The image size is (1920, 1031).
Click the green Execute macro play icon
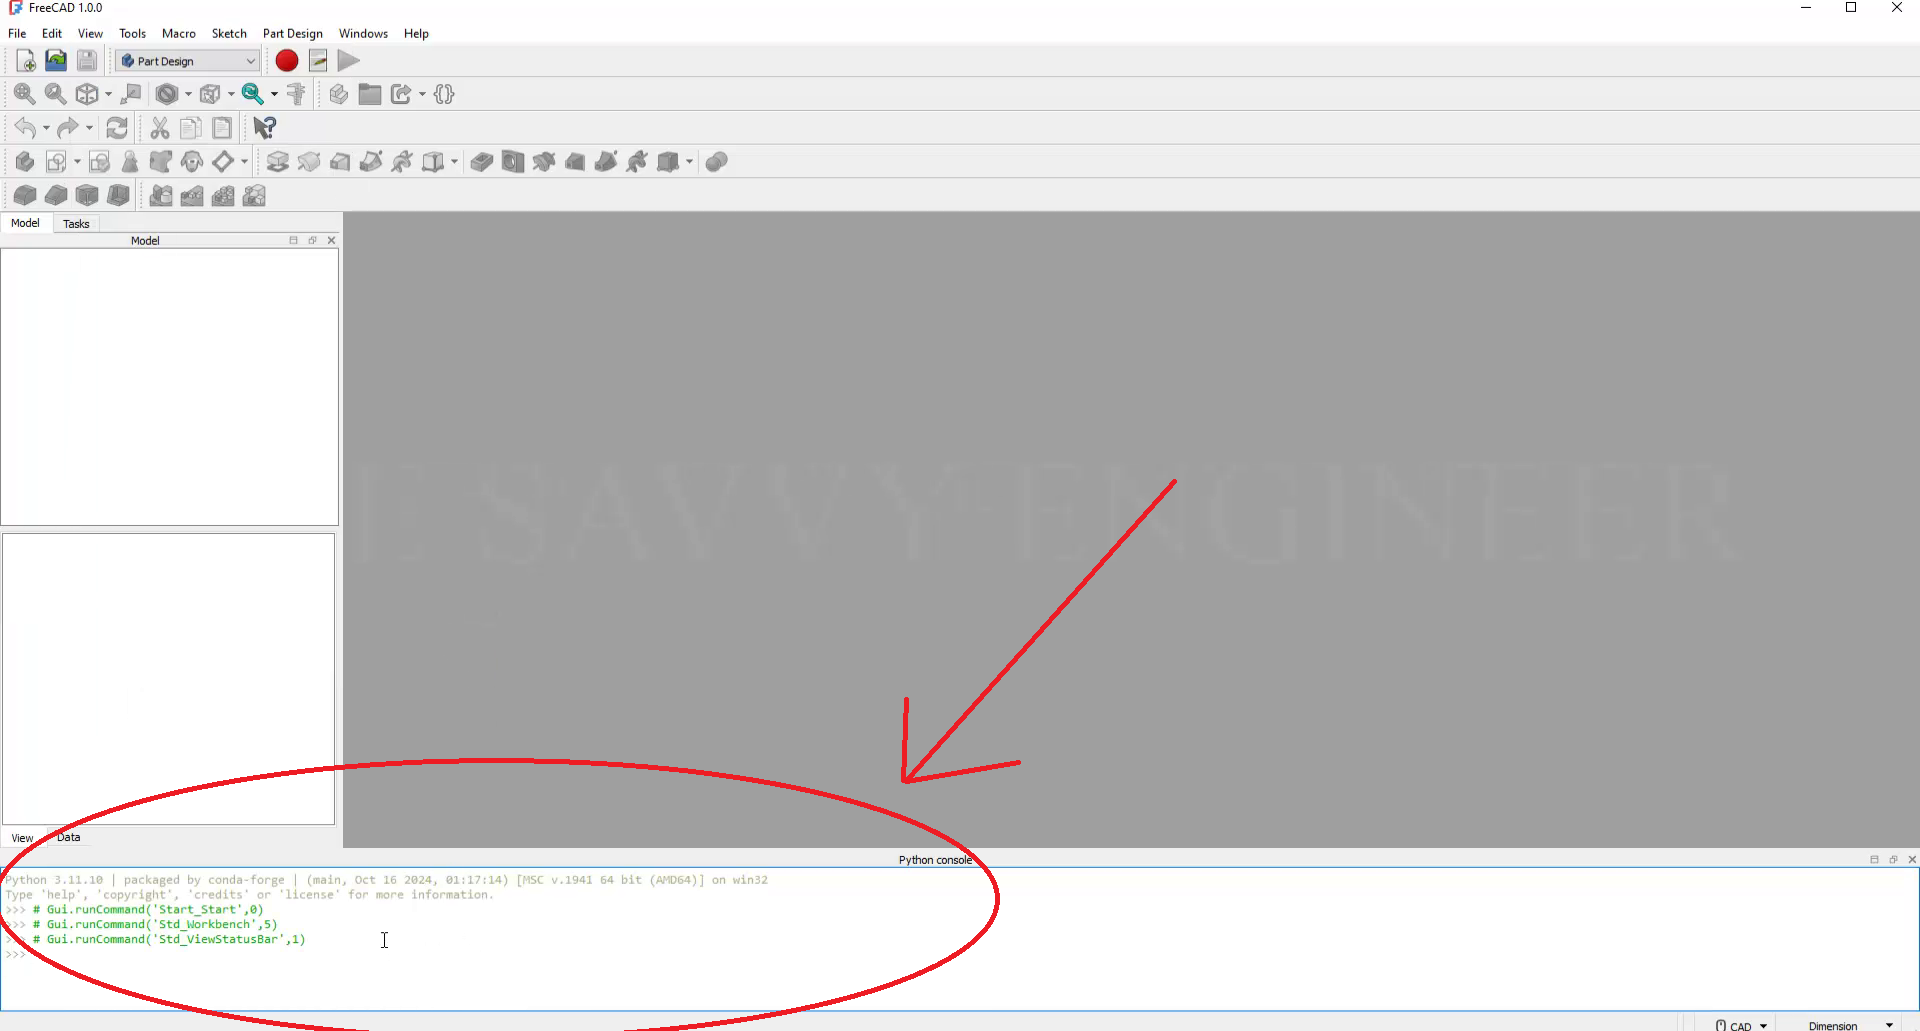pos(348,61)
